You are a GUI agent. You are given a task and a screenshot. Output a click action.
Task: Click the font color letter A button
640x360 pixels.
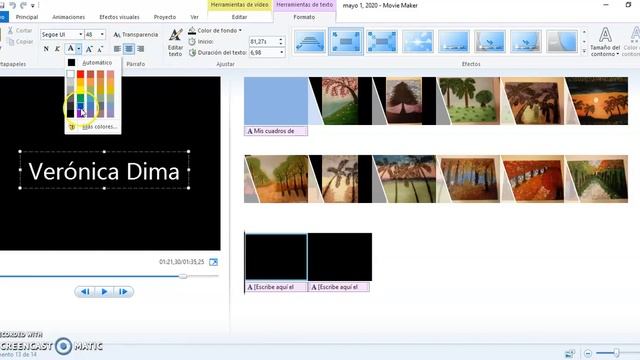pyautogui.click(x=70, y=49)
